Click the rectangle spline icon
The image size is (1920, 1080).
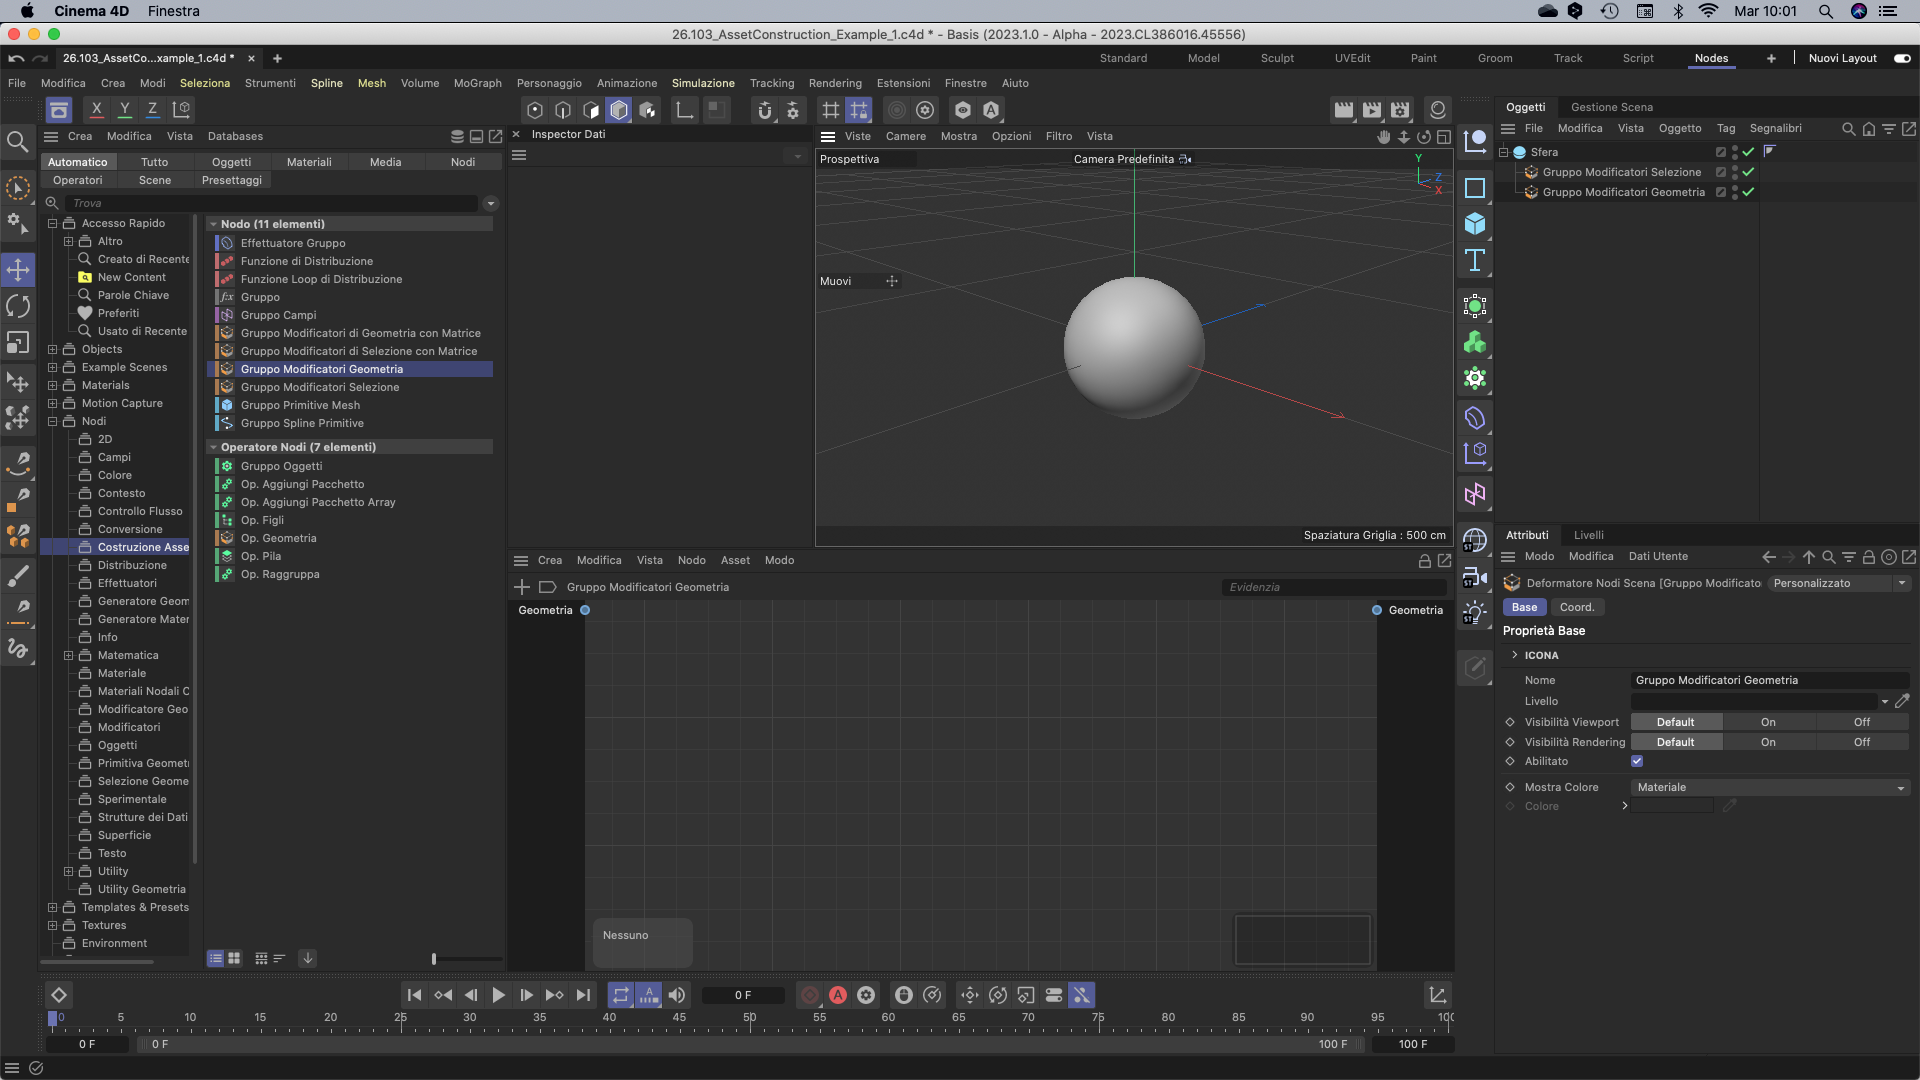click(1475, 188)
